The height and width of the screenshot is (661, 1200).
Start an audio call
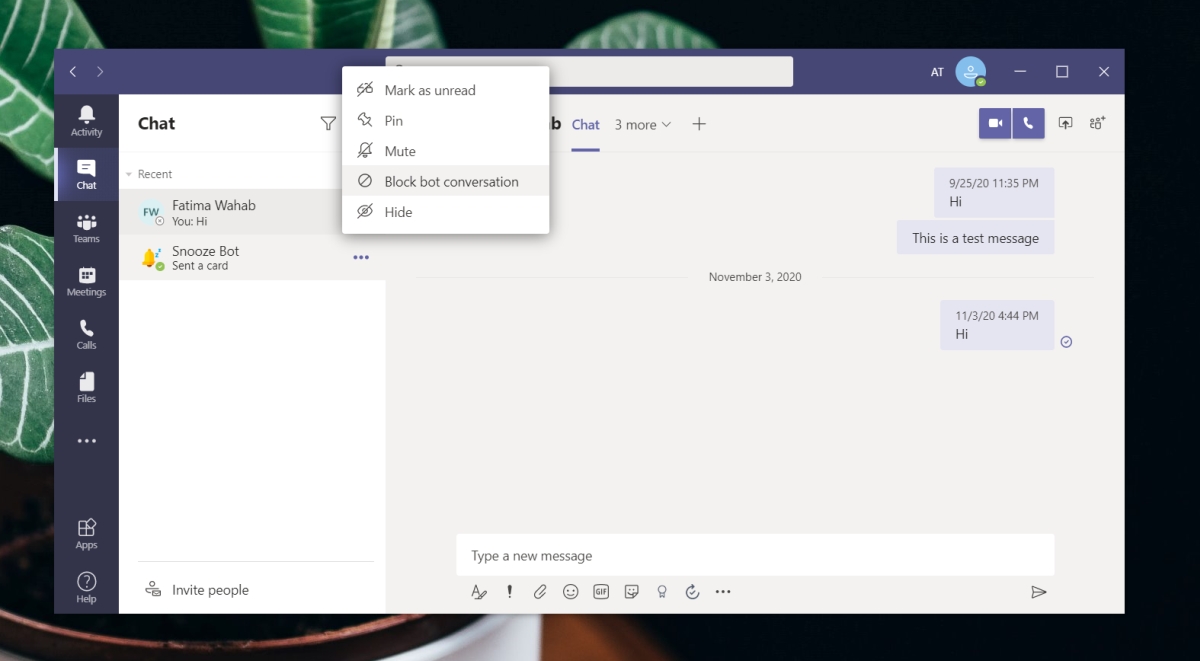pyautogui.click(x=1028, y=123)
